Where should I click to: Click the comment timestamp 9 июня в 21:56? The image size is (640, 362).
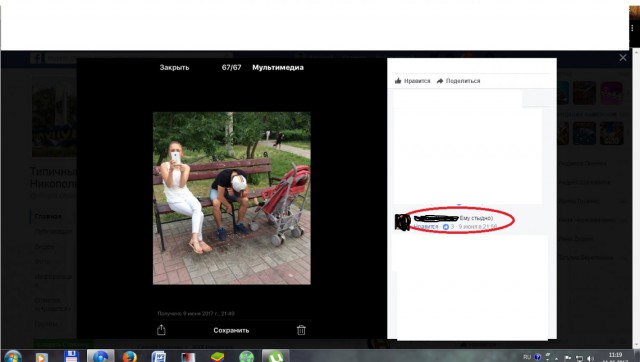pyautogui.click(x=478, y=227)
